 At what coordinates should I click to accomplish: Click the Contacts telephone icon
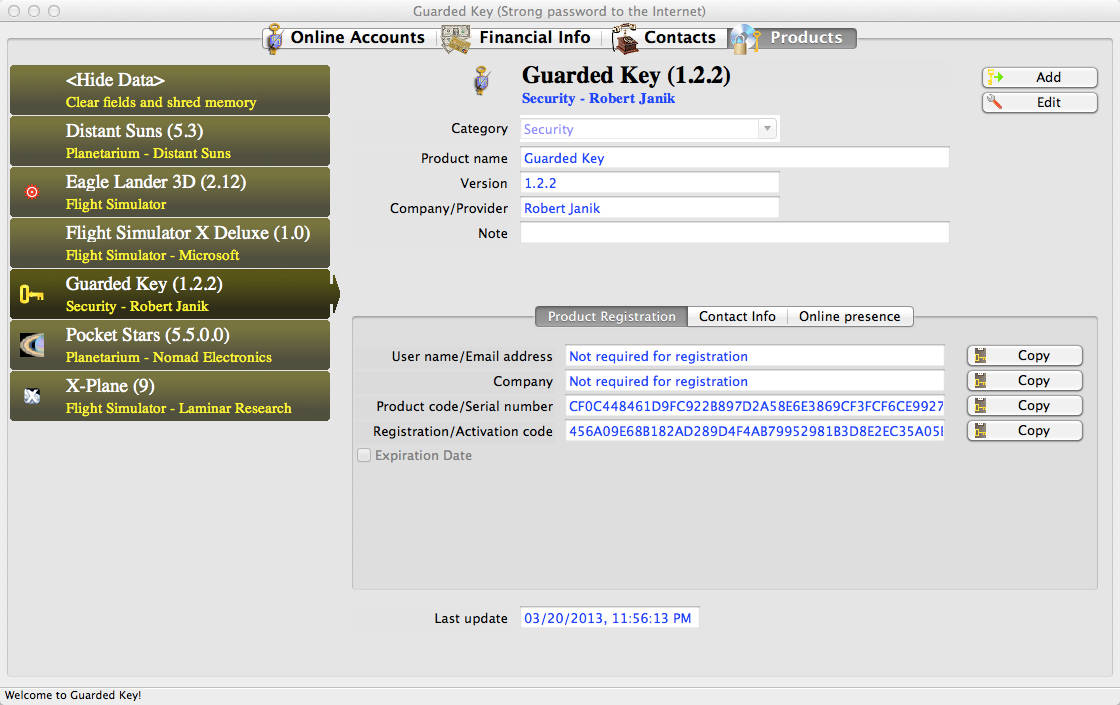(x=625, y=39)
